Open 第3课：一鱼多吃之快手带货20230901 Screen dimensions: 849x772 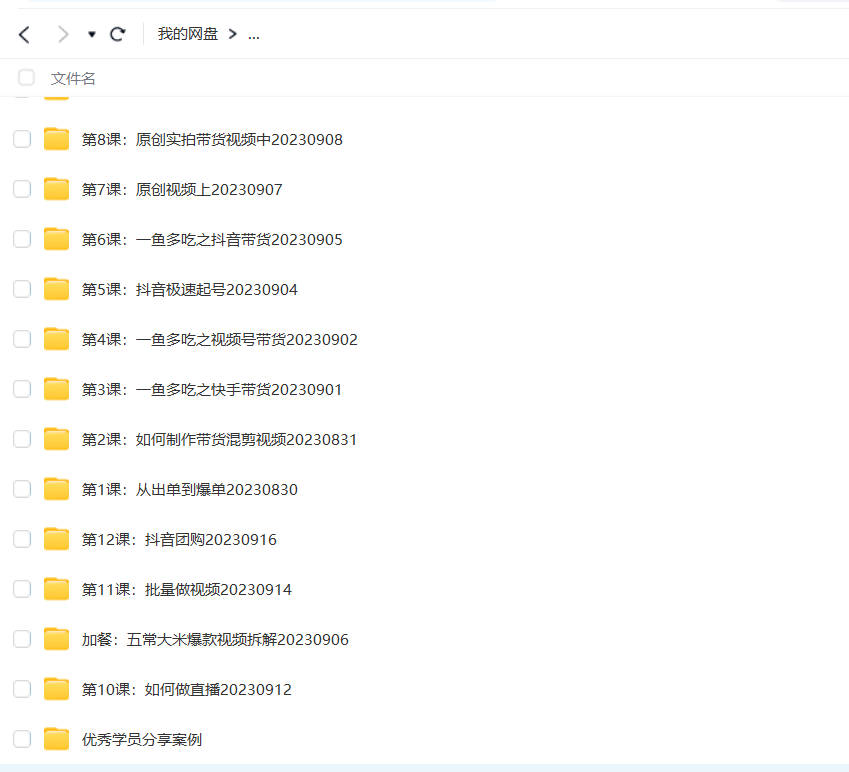[212, 389]
